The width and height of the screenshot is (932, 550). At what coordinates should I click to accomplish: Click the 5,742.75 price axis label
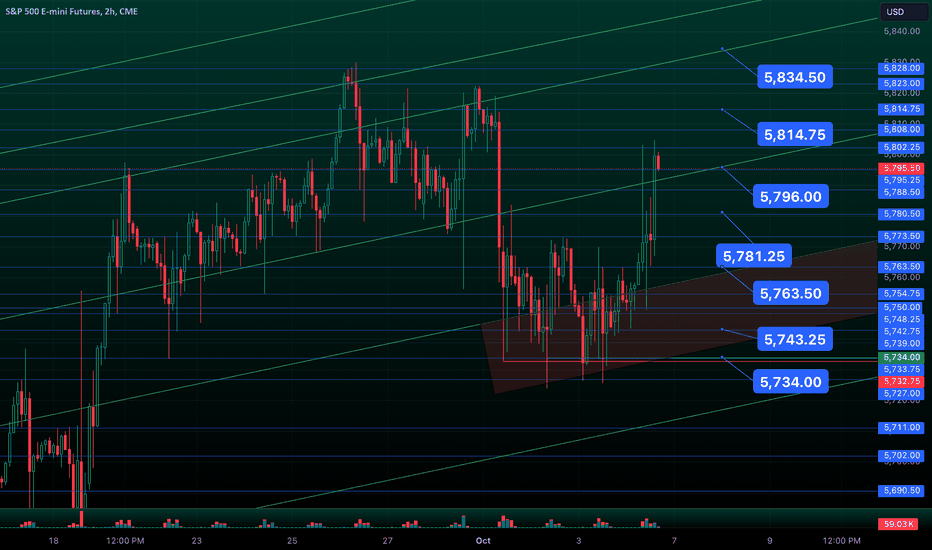pos(901,332)
